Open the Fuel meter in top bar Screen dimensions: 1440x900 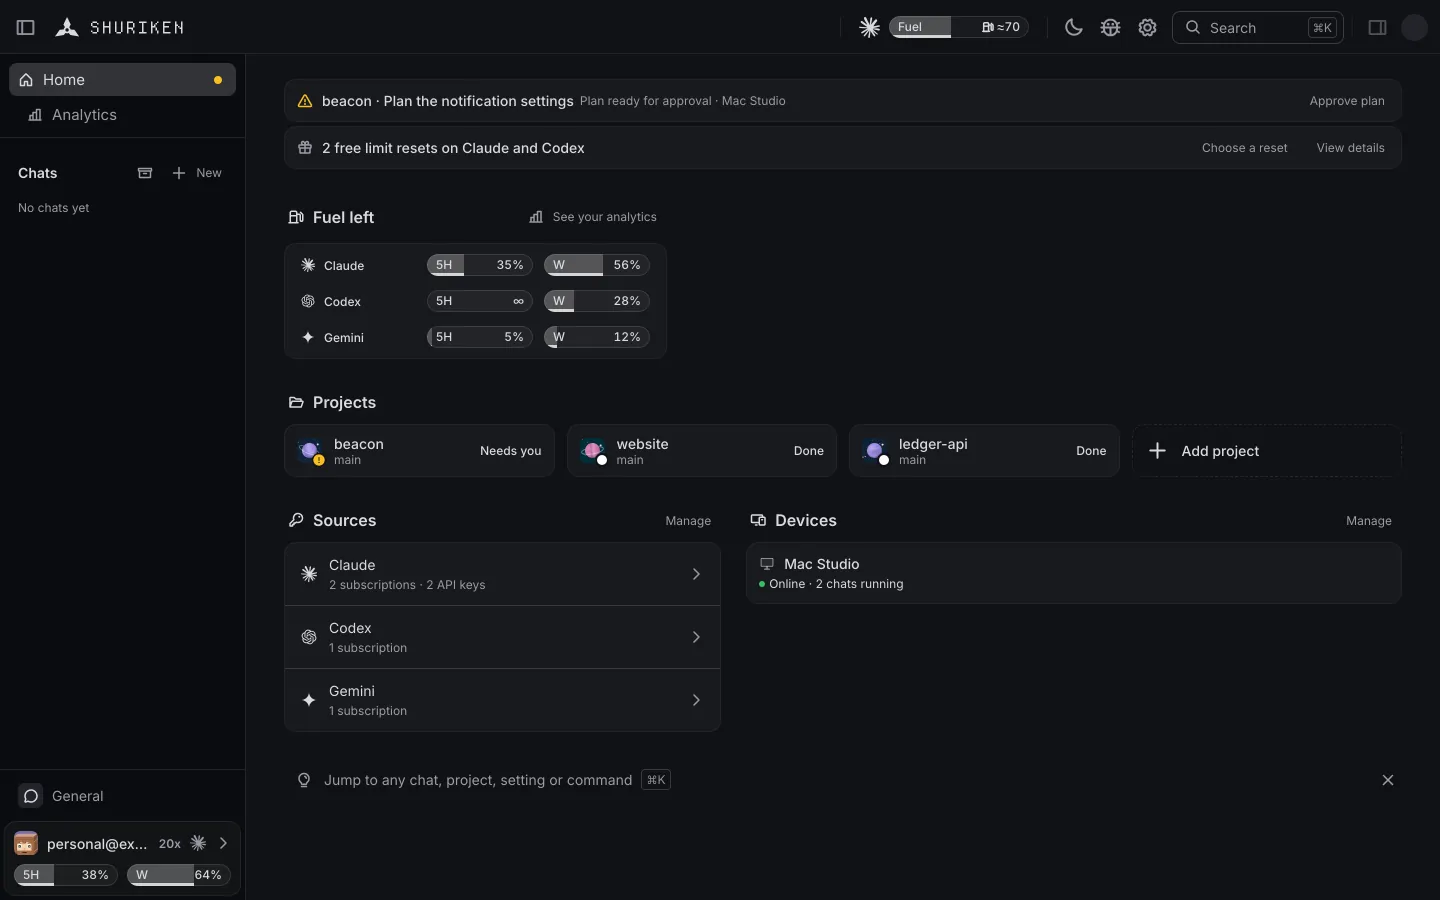tap(959, 28)
